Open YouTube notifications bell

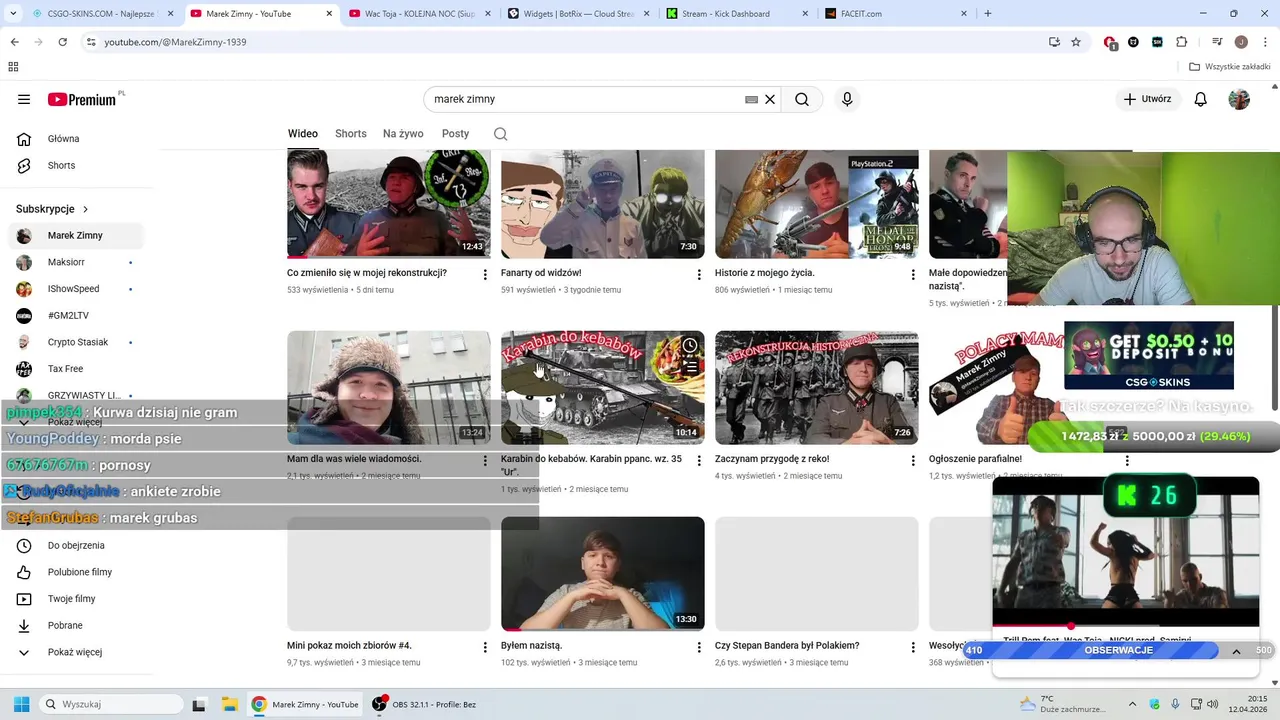click(1201, 99)
